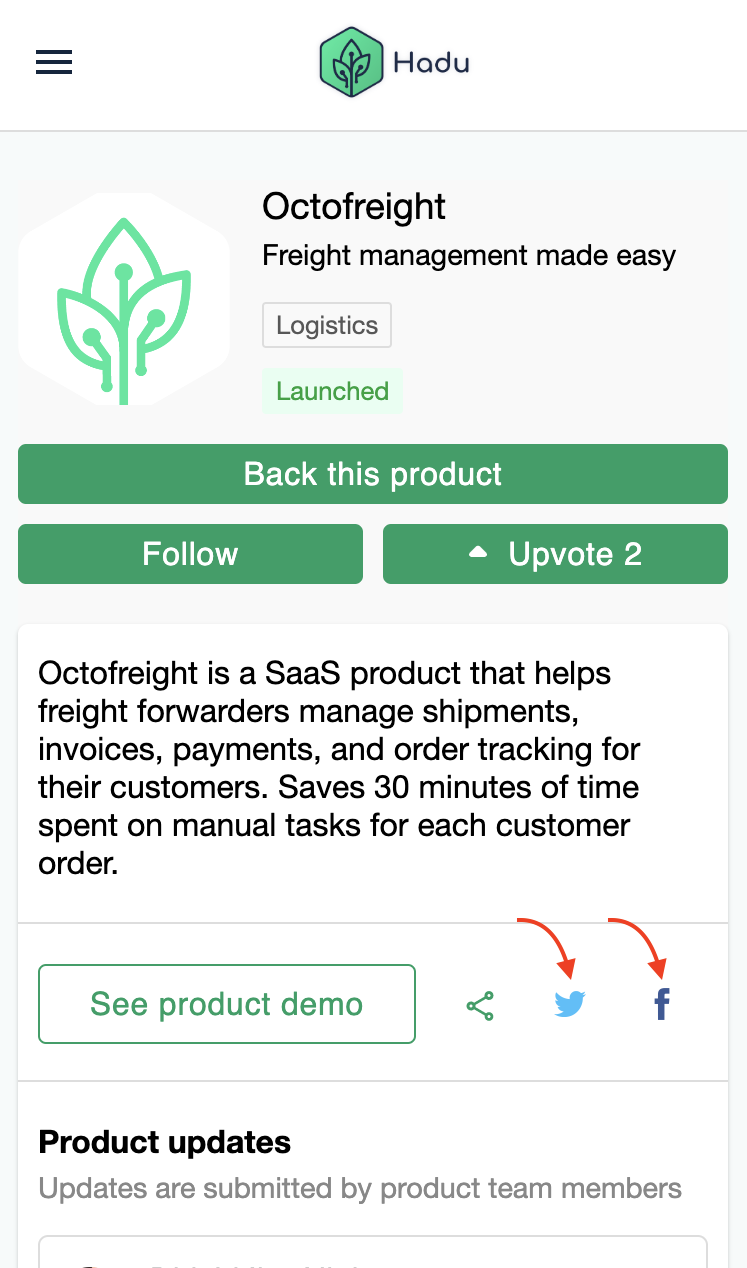Click the Hadu hexagon leaf logo
The image size is (747, 1268).
351,62
